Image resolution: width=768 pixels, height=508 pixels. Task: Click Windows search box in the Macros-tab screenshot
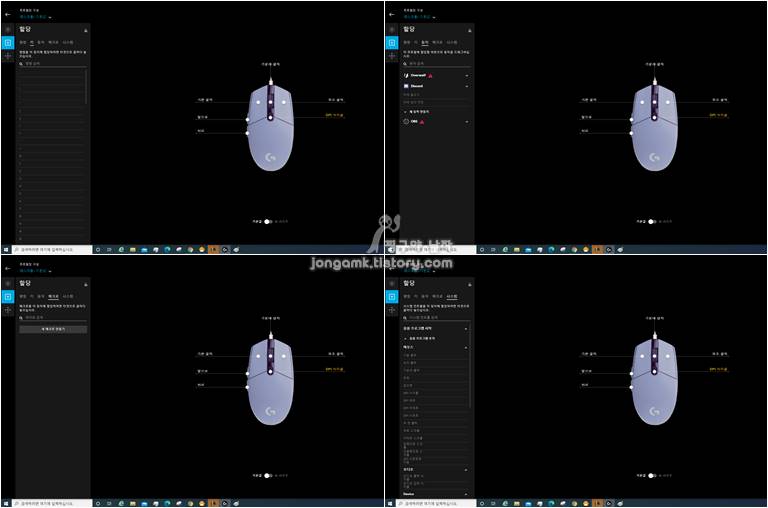tap(52, 503)
